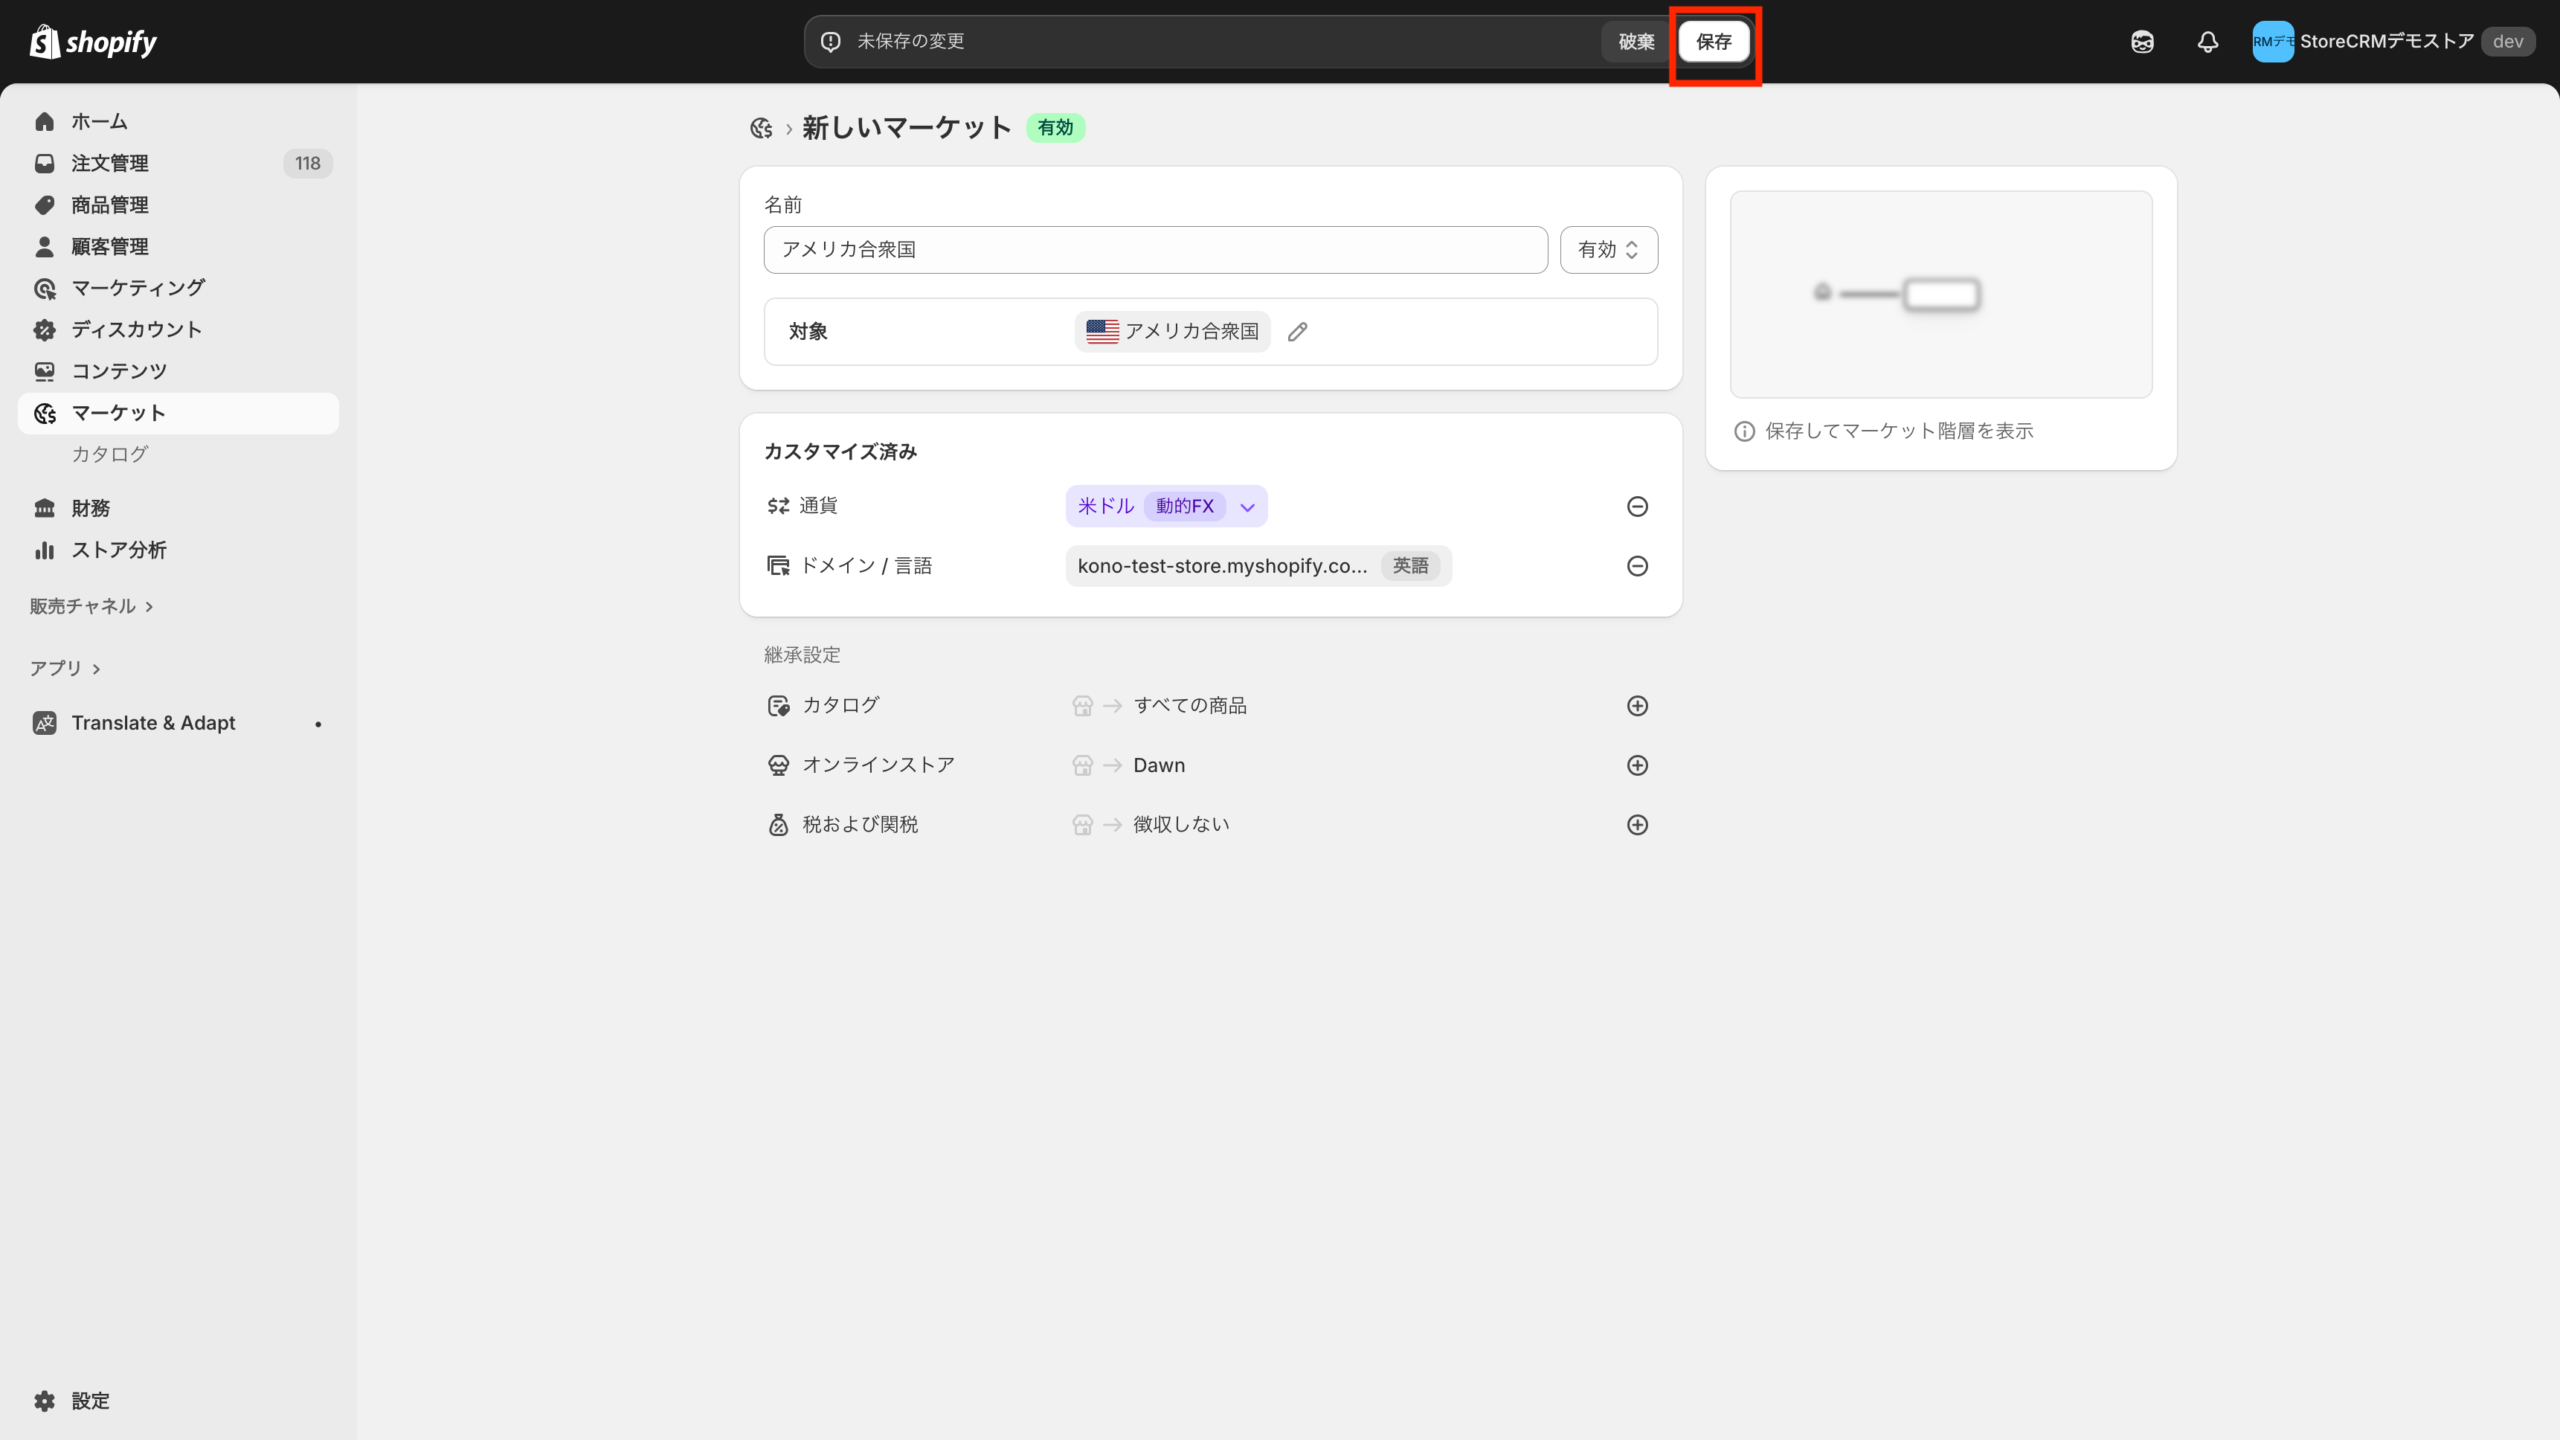Click the Shopify logo
This screenshot has width=2560, height=1440.
93,42
